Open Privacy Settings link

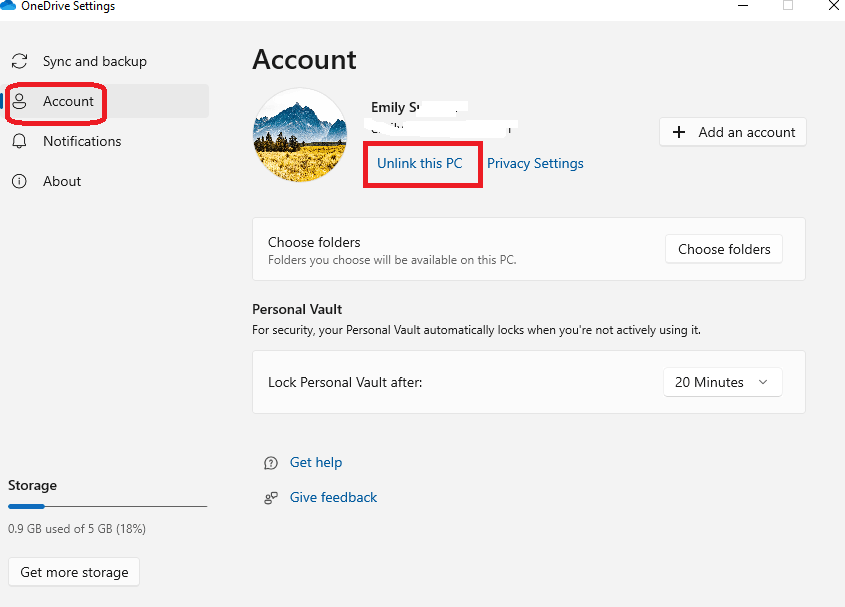(535, 163)
